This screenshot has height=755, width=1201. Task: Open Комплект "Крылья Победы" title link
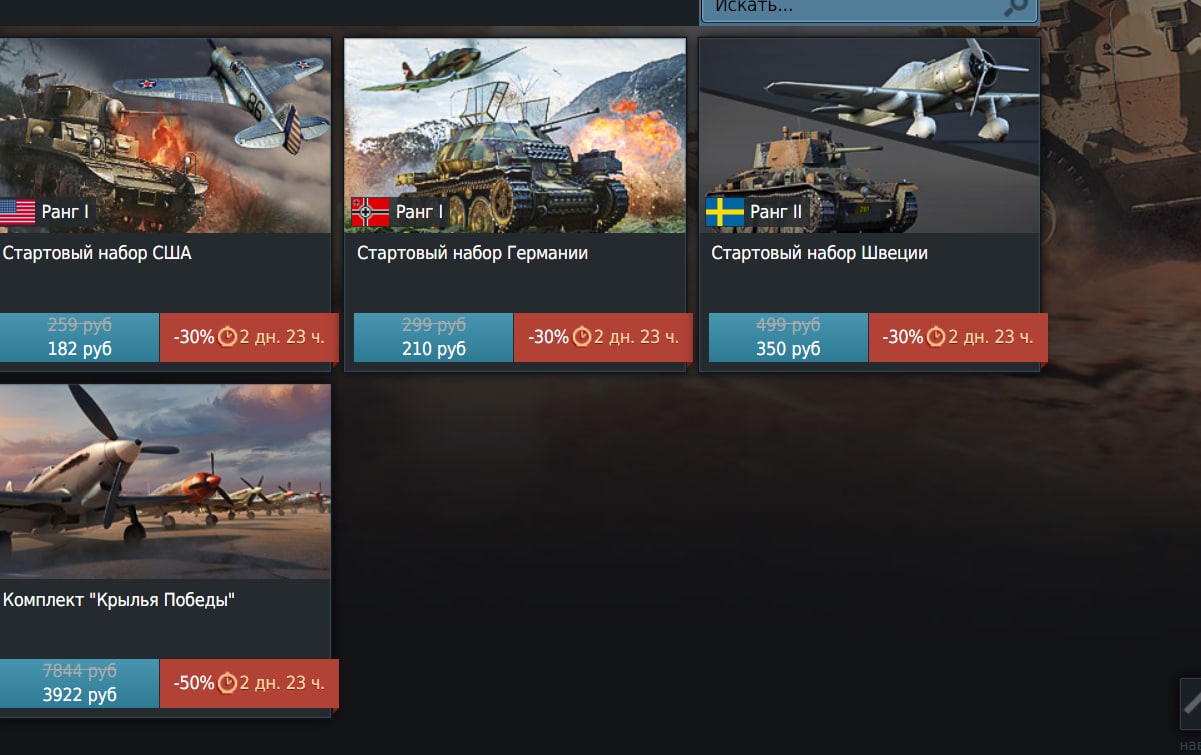119,600
